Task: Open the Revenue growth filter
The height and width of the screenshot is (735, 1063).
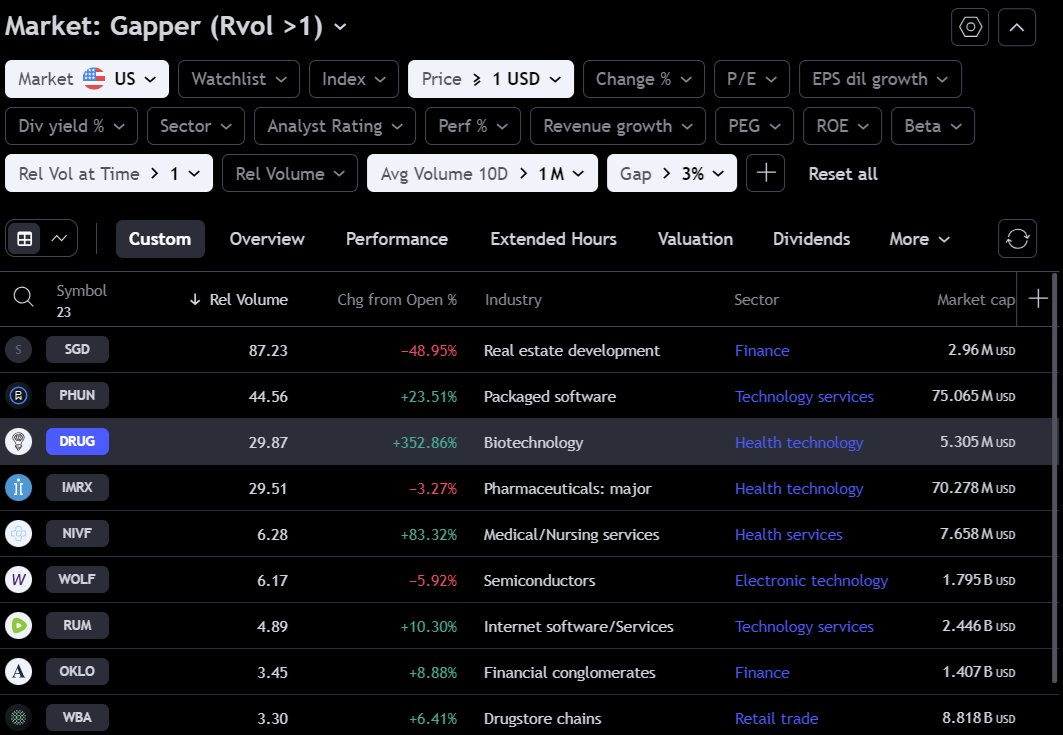Action: (x=618, y=126)
